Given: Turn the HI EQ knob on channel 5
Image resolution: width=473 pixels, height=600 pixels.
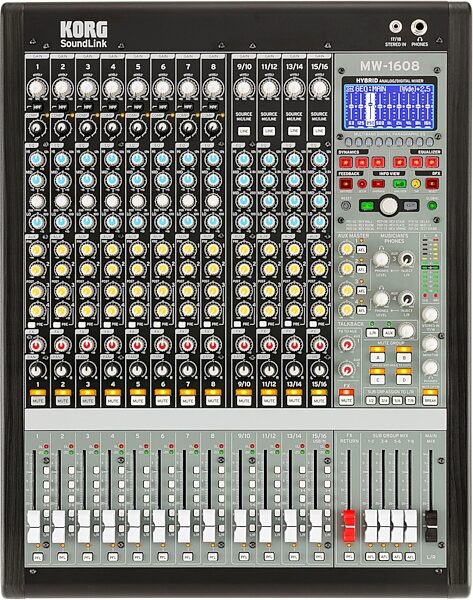Looking at the screenshot, I should pyautogui.click(x=137, y=159).
